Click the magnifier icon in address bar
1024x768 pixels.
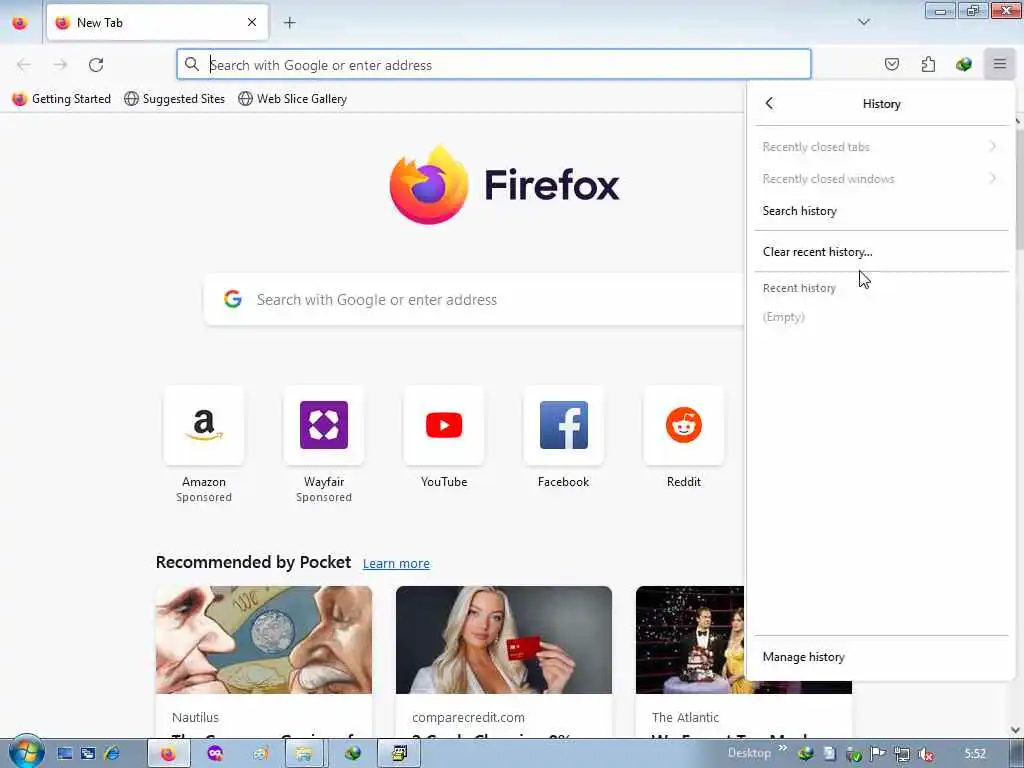(x=191, y=64)
